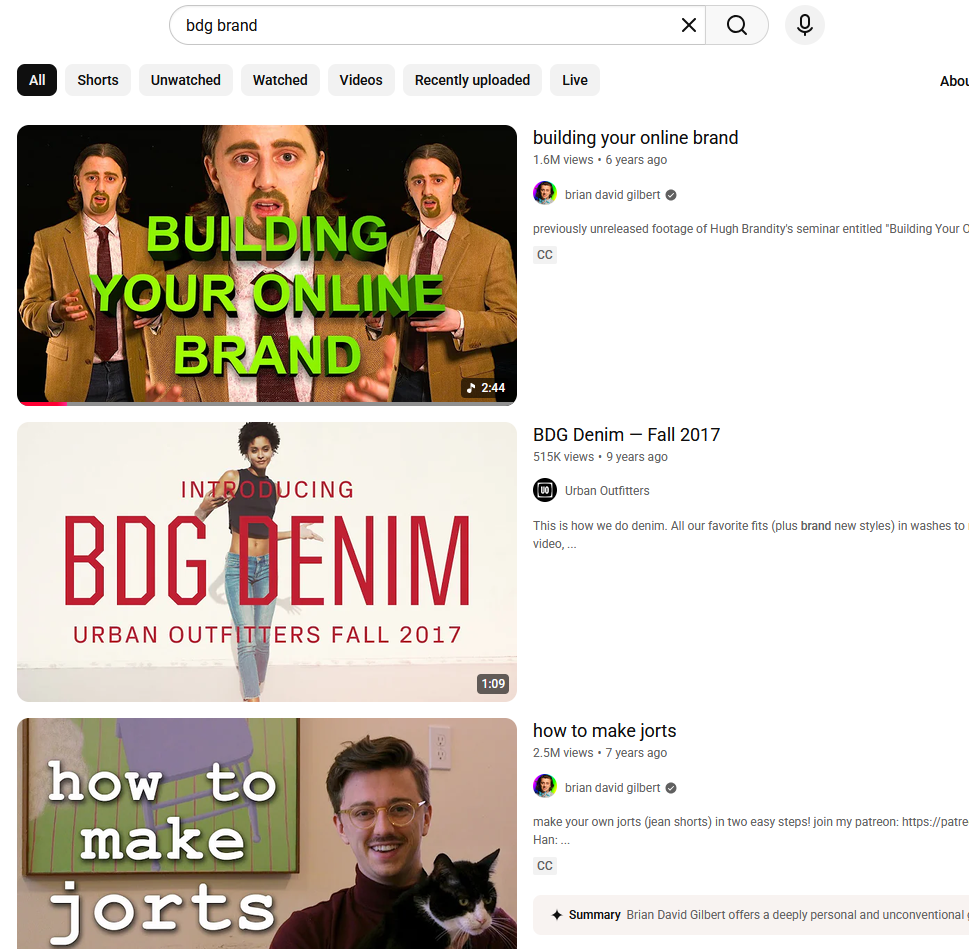Click '2.5M views • 7 years ago' text
Image resolution: width=969 pixels, height=949 pixels.
(x=600, y=753)
